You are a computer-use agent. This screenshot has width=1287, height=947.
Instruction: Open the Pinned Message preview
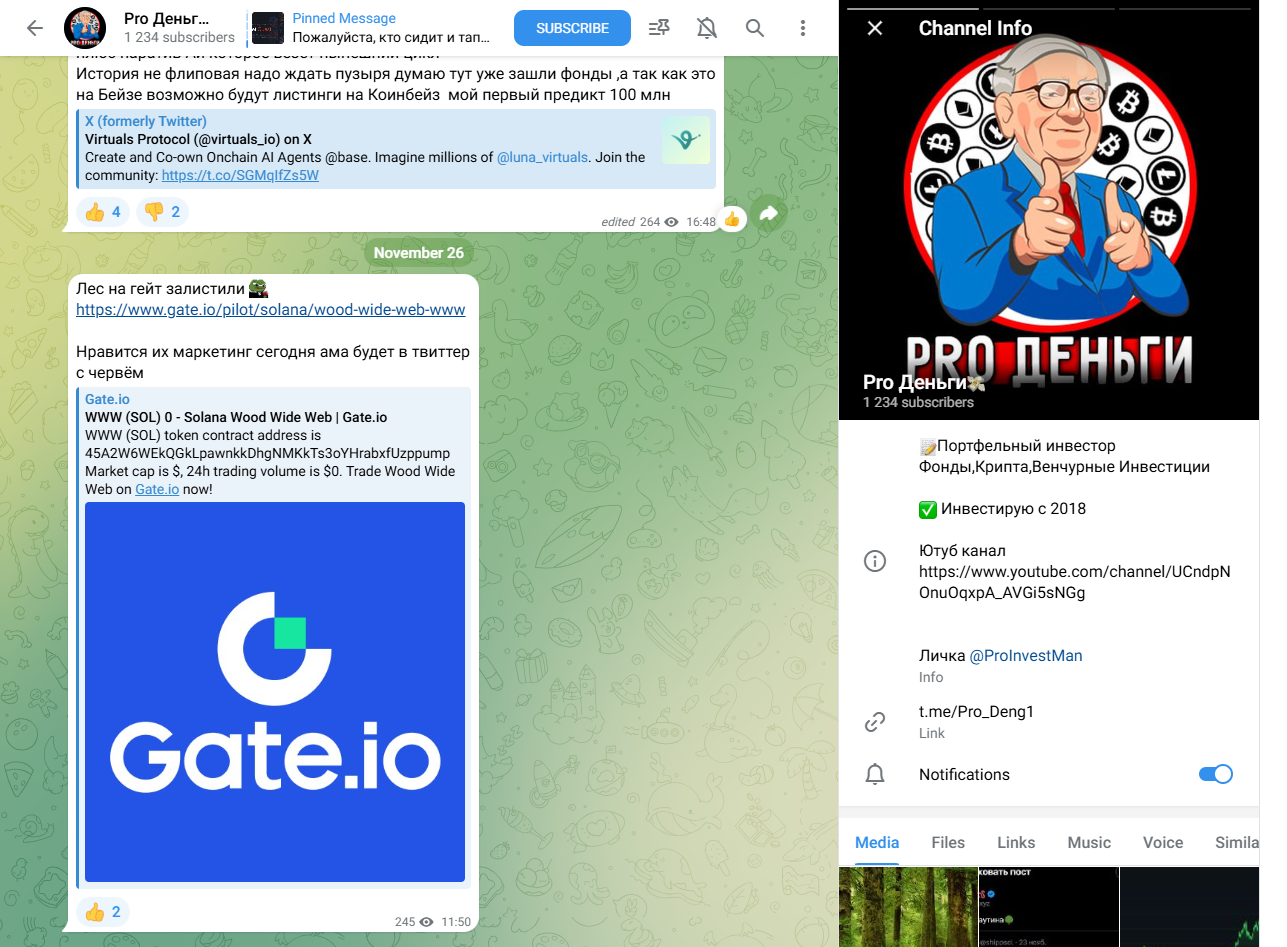point(373,28)
